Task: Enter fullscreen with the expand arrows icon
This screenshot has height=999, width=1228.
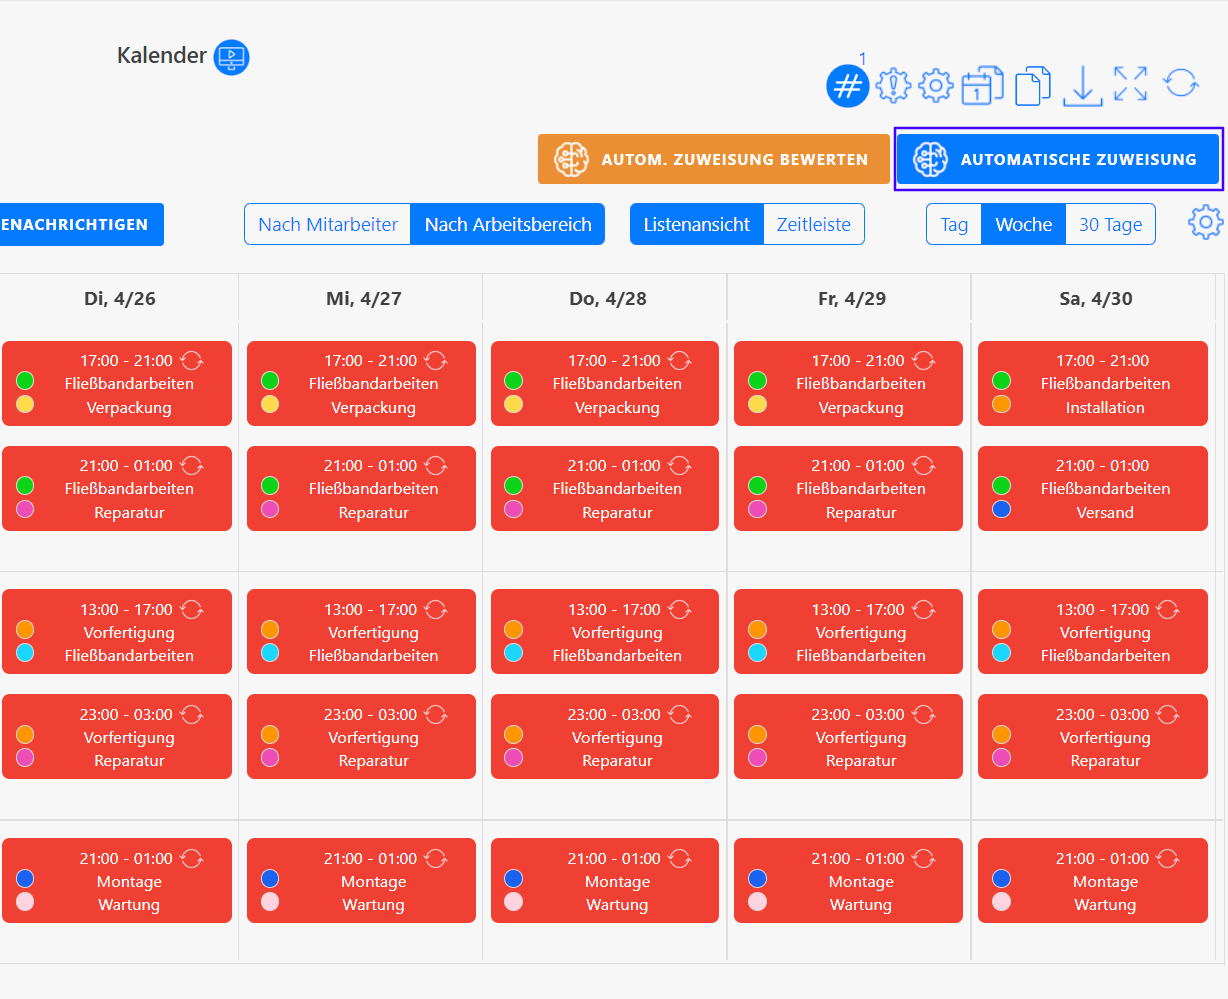Action: pyautogui.click(x=1130, y=84)
